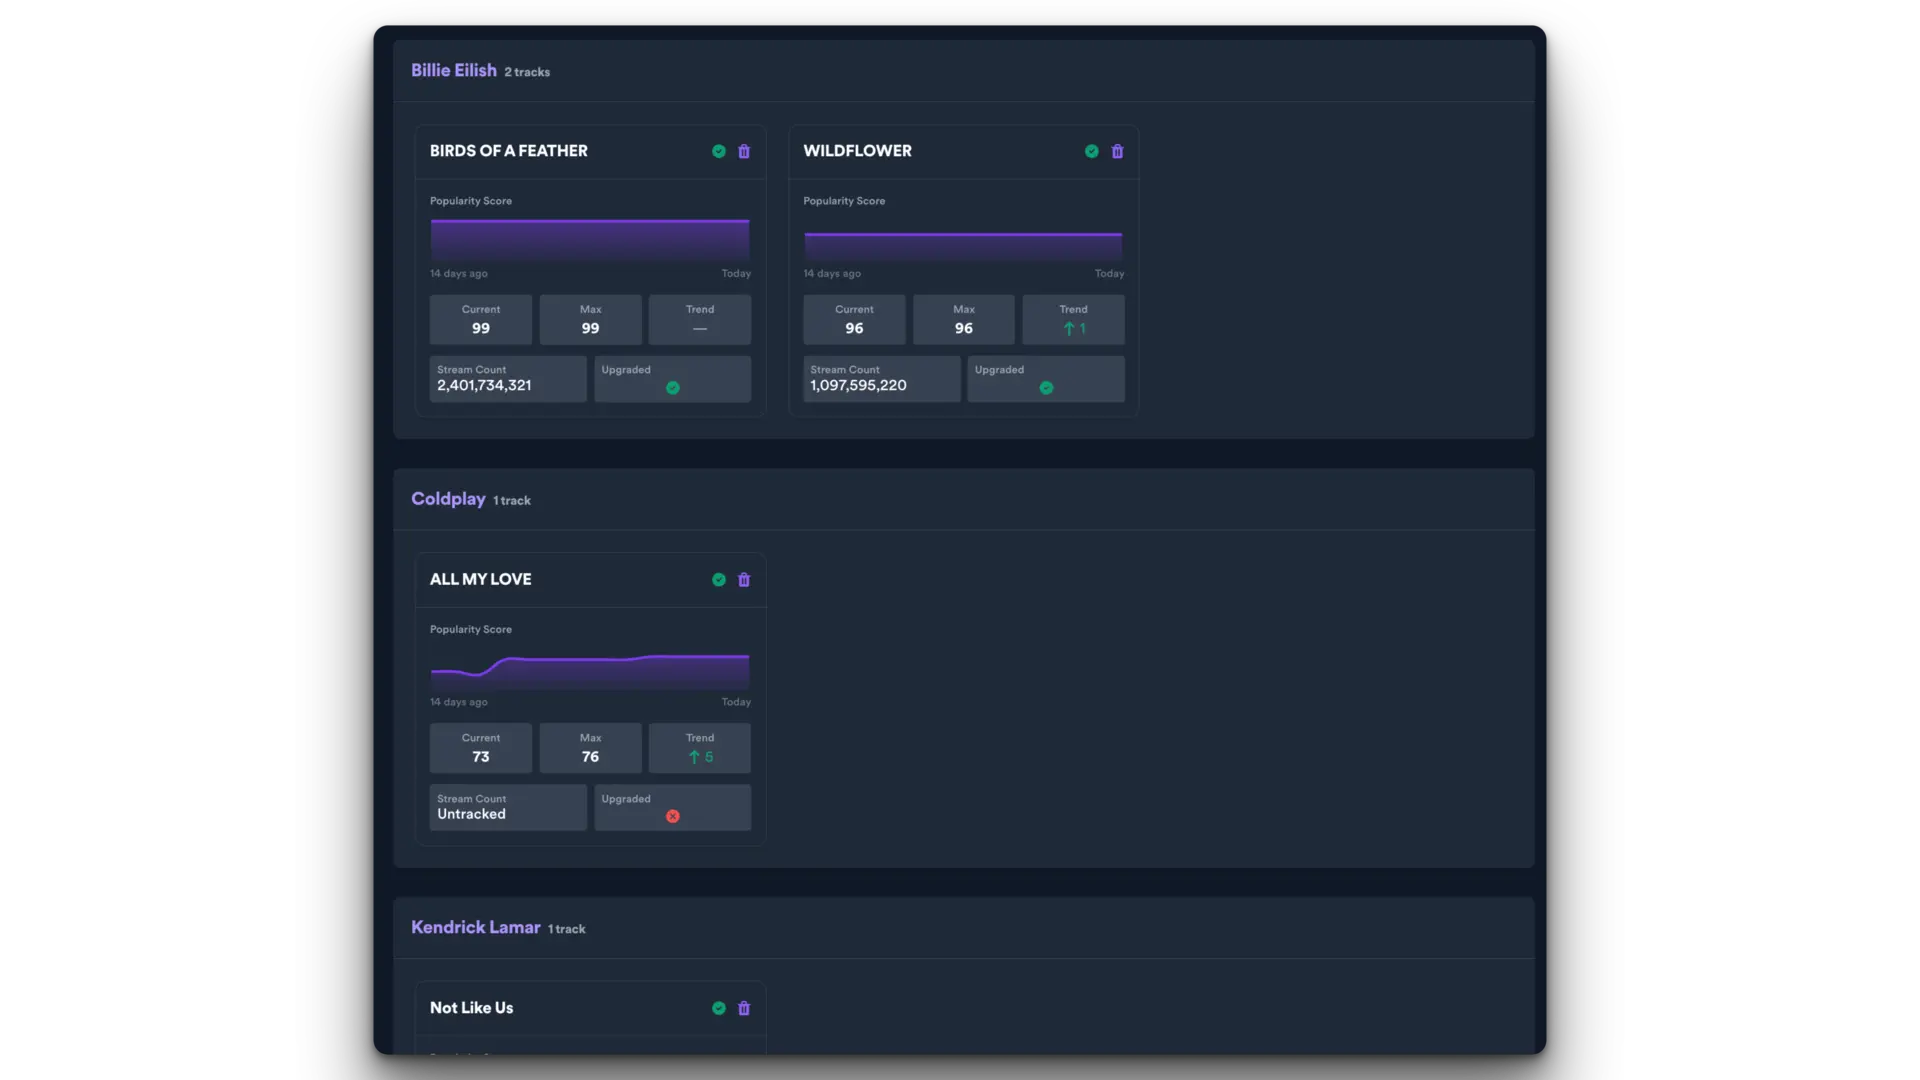Remove "ALL MY LOVE" using its trash icon
Screen dimensions: 1920x1080
click(744, 579)
